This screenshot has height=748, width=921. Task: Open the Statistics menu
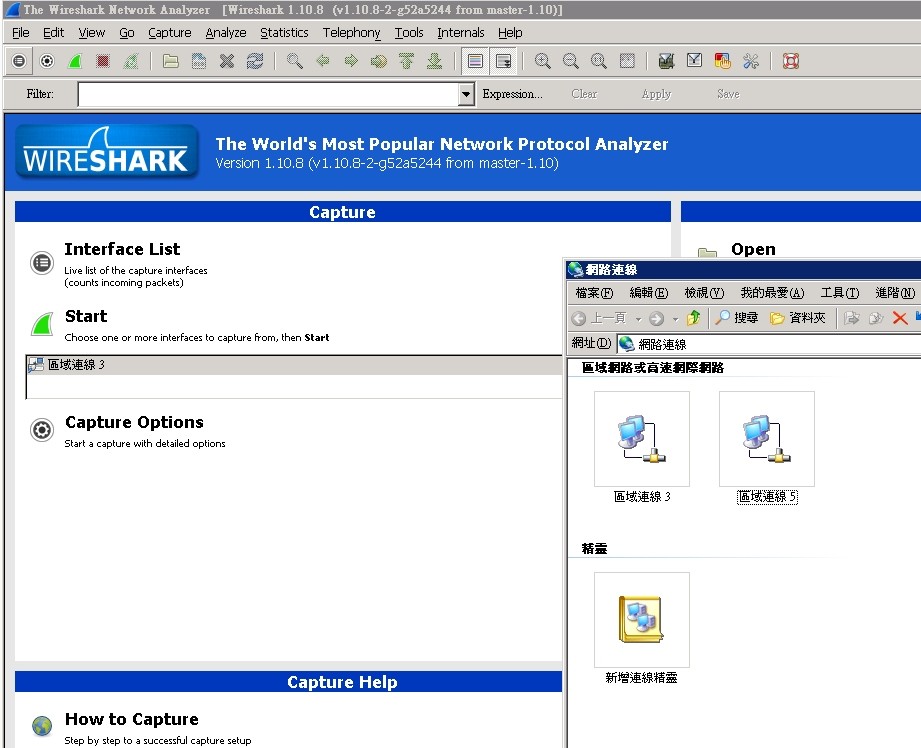click(x=284, y=33)
